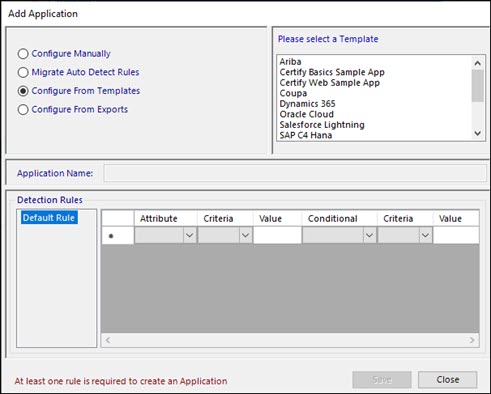The width and height of the screenshot is (491, 394).
Task: Click the template list scroll up arrow
Action: point(478,63)
